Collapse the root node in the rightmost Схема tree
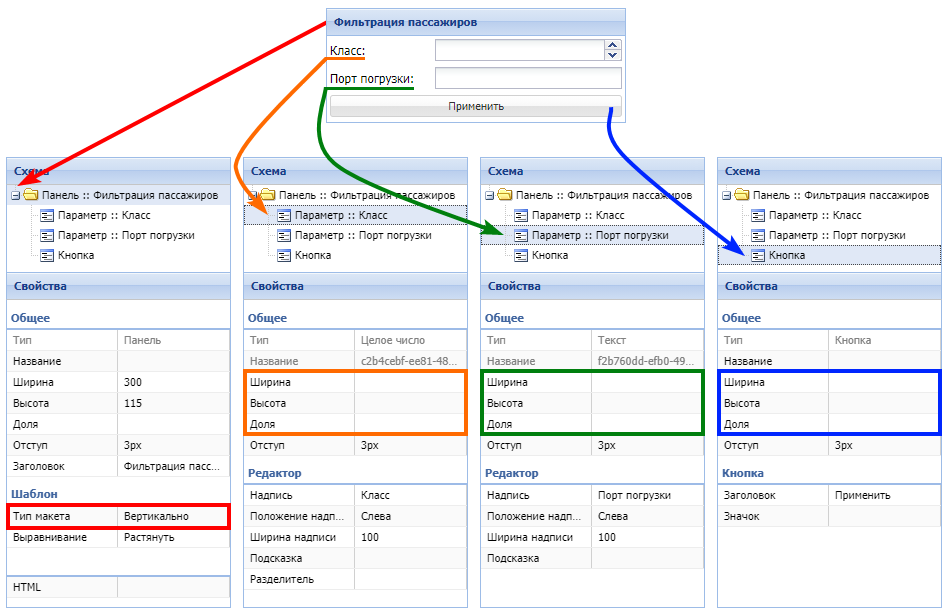The image size is (947, 616). 726,196
